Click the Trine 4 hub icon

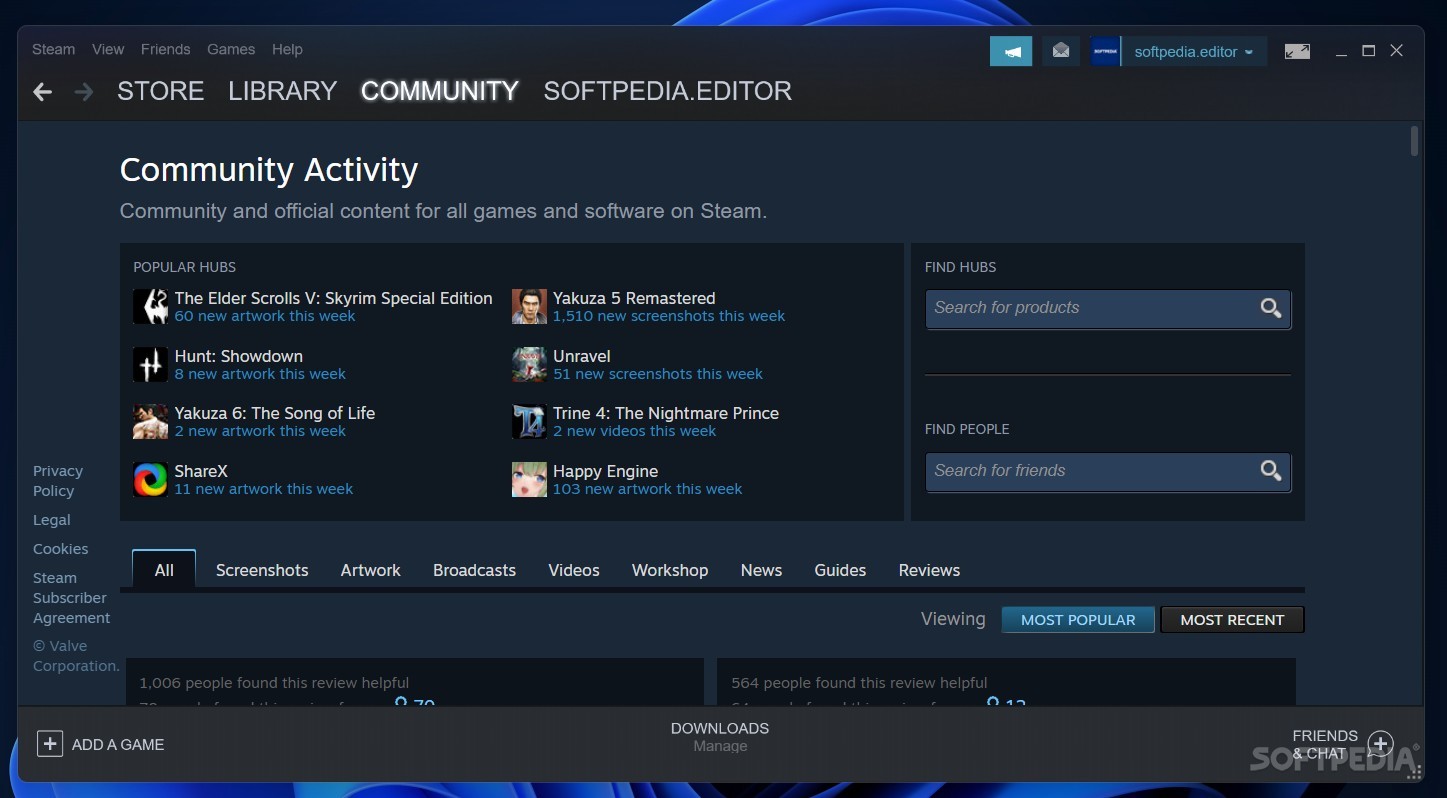(x=530, y=421)
